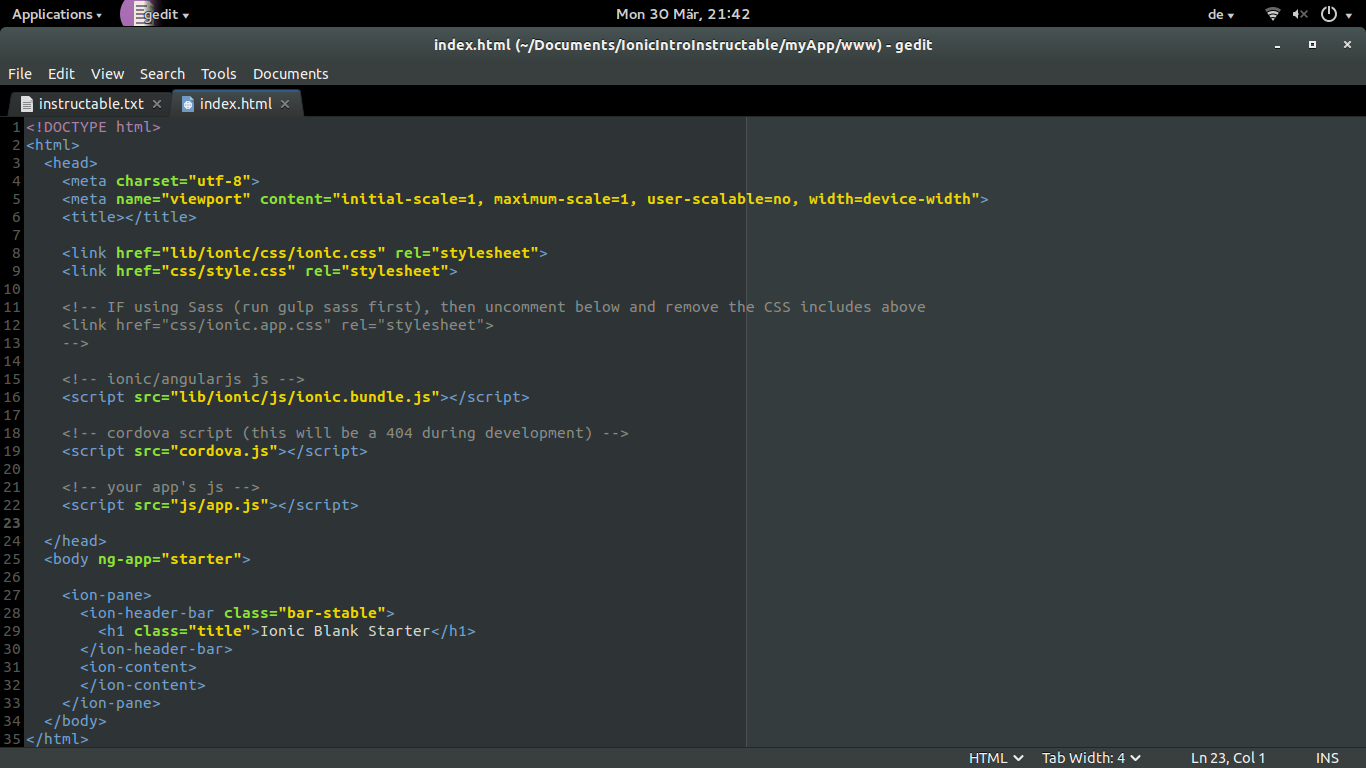Click the closing html tag
This screenshot has width=1366, height=768.
tap(57, 739)
